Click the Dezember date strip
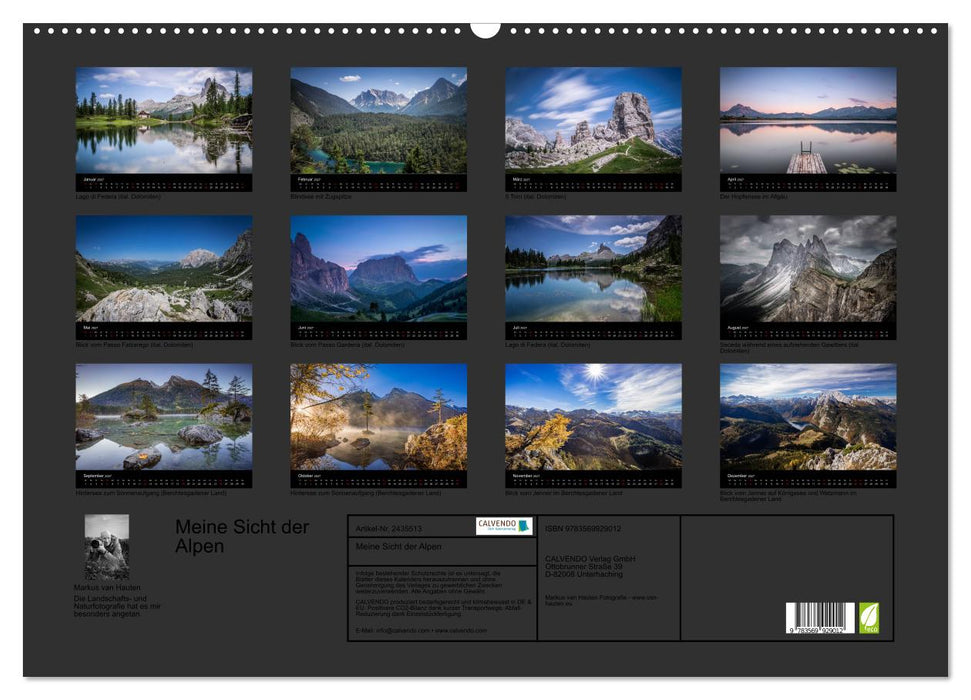The image size is (971, 700). click(808, 479)
